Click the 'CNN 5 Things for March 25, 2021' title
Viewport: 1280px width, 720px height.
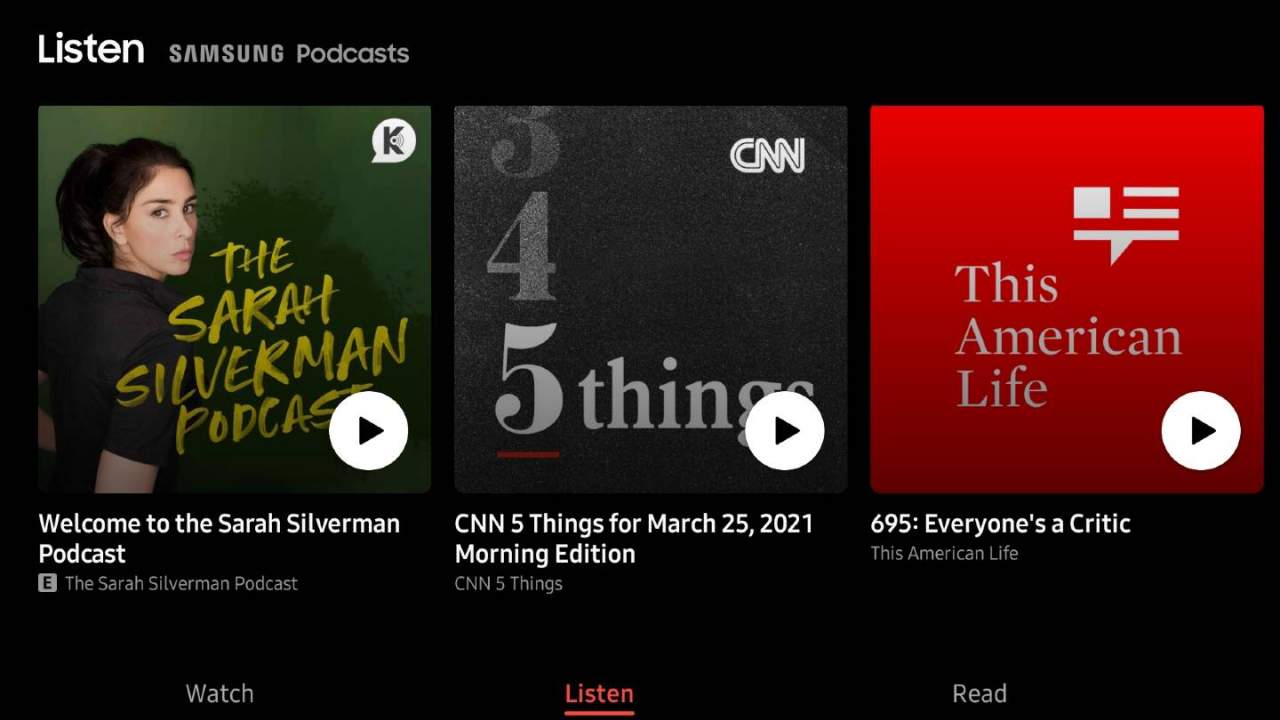pyautogui.click(x=634, y=538)
